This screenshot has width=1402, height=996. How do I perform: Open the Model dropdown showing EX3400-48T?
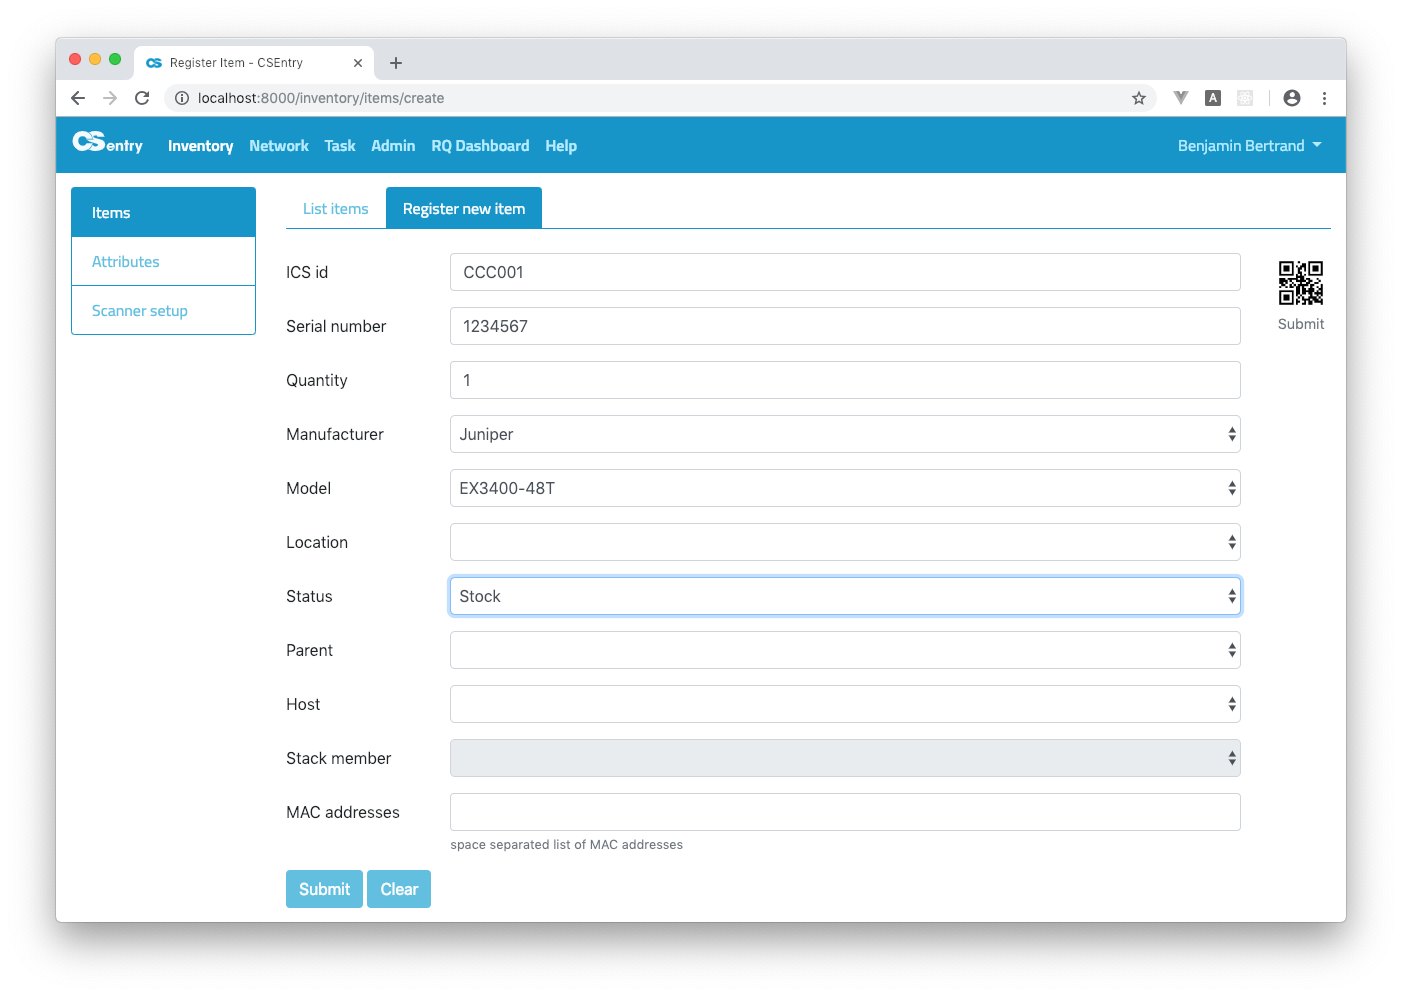(x=845, y=488)
